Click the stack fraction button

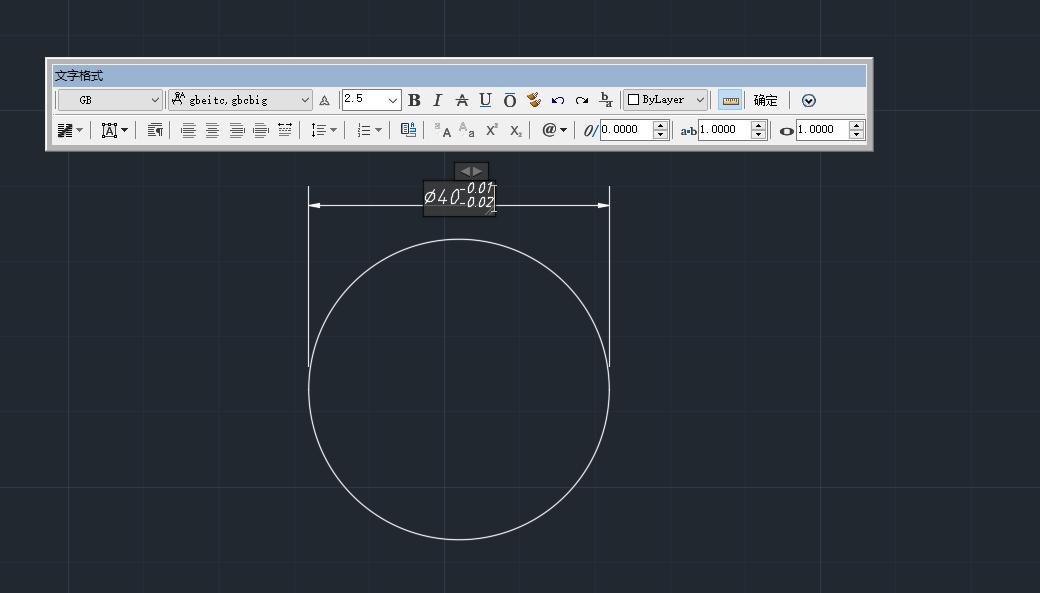[606, 100]
